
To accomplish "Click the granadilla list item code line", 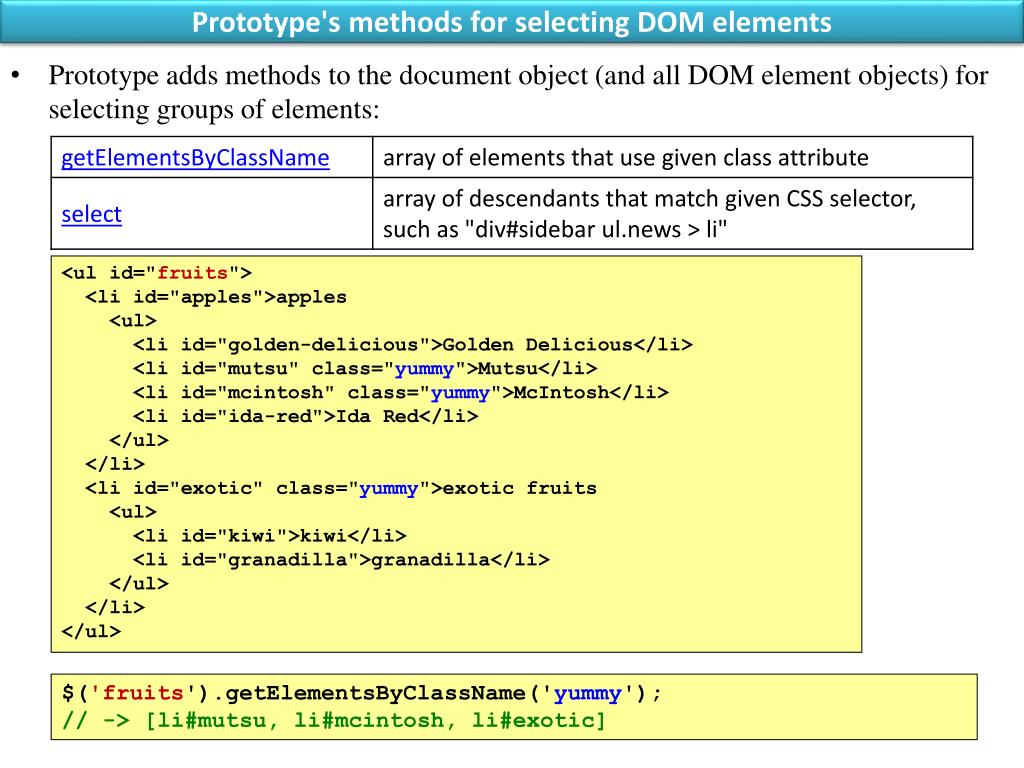I will click(342, 559).
